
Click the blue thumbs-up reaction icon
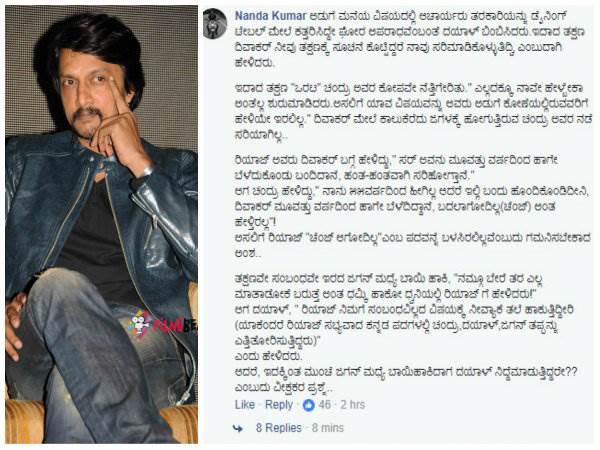308,405
